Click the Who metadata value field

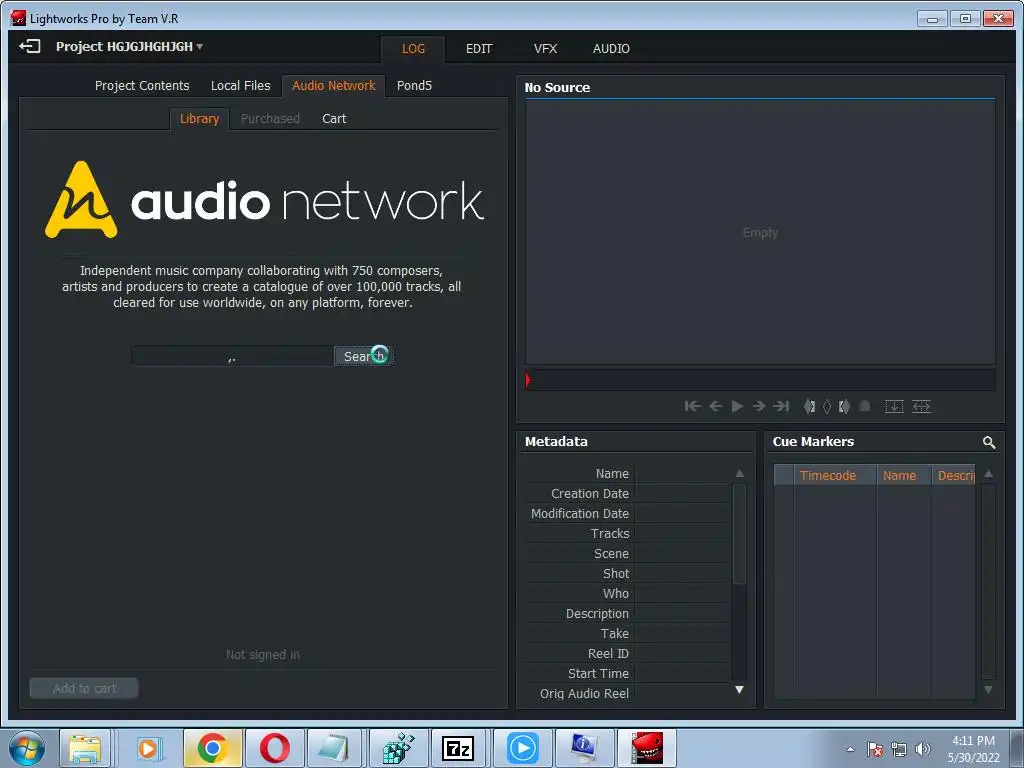(682, 593)
